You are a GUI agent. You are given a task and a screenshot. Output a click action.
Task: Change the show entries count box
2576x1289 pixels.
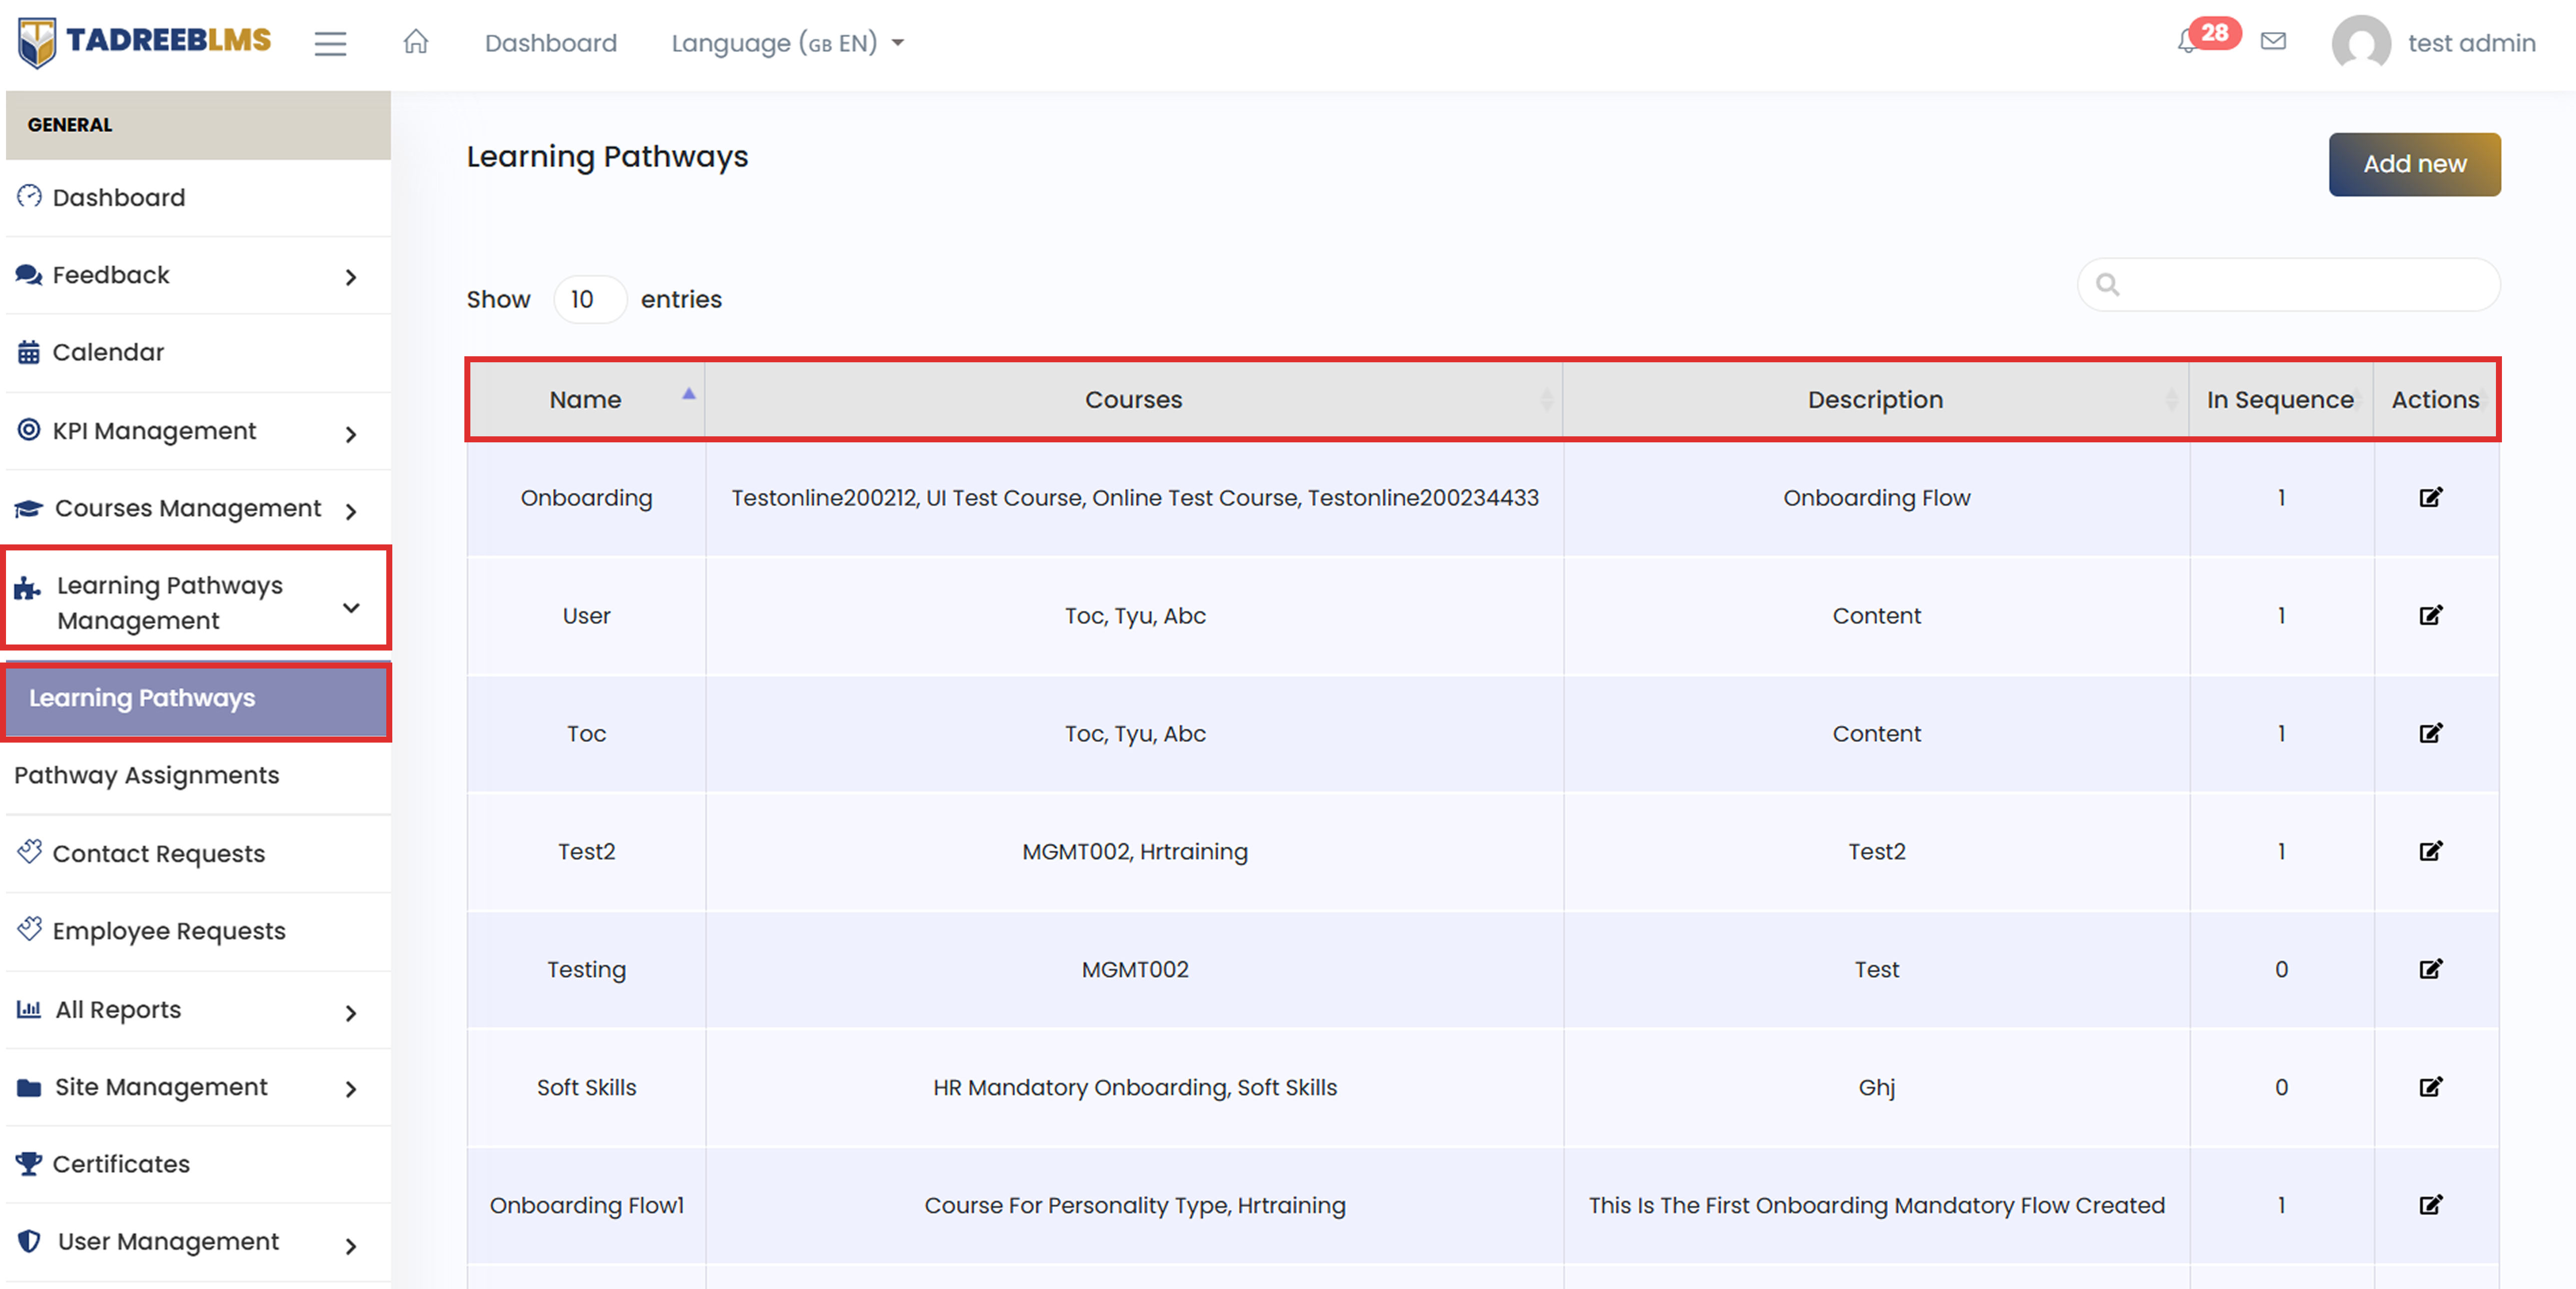(590, 299)
